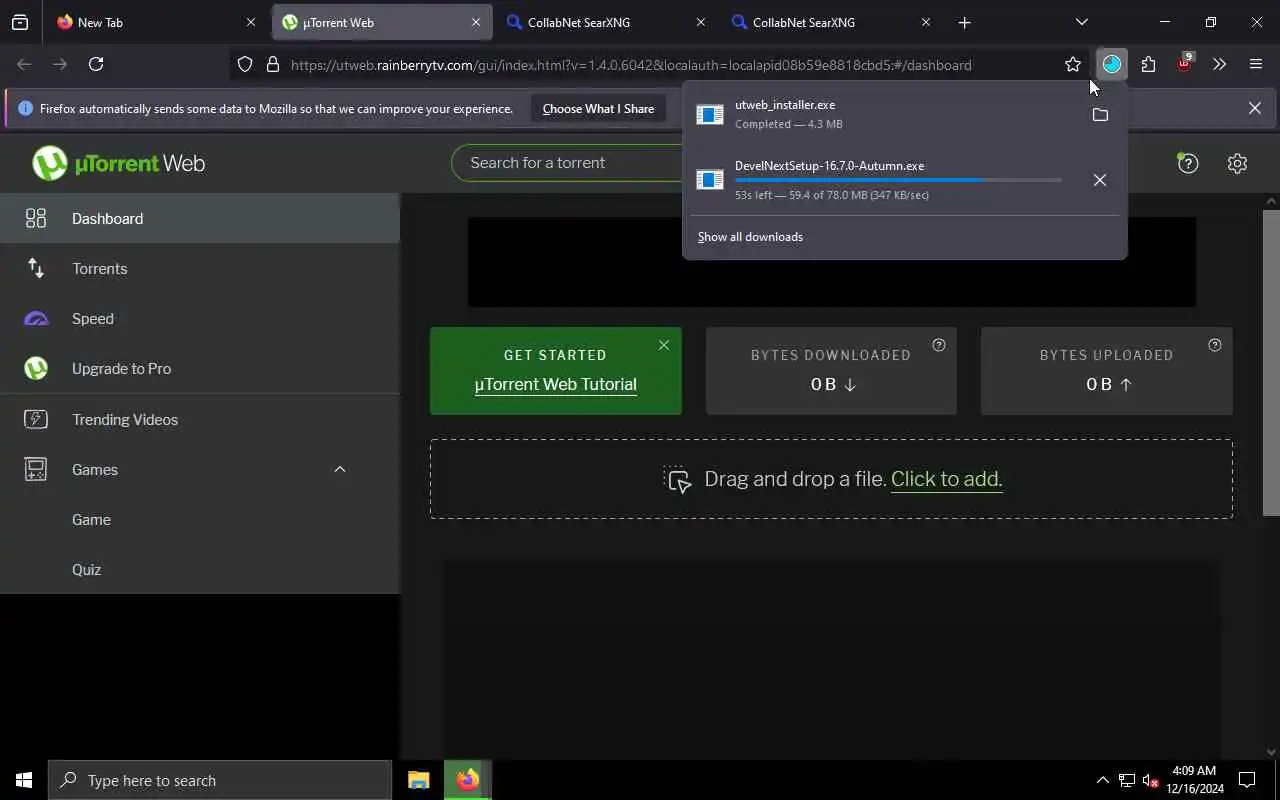
Task: Click the µTorrent Web logo
Action: [118, 163]
